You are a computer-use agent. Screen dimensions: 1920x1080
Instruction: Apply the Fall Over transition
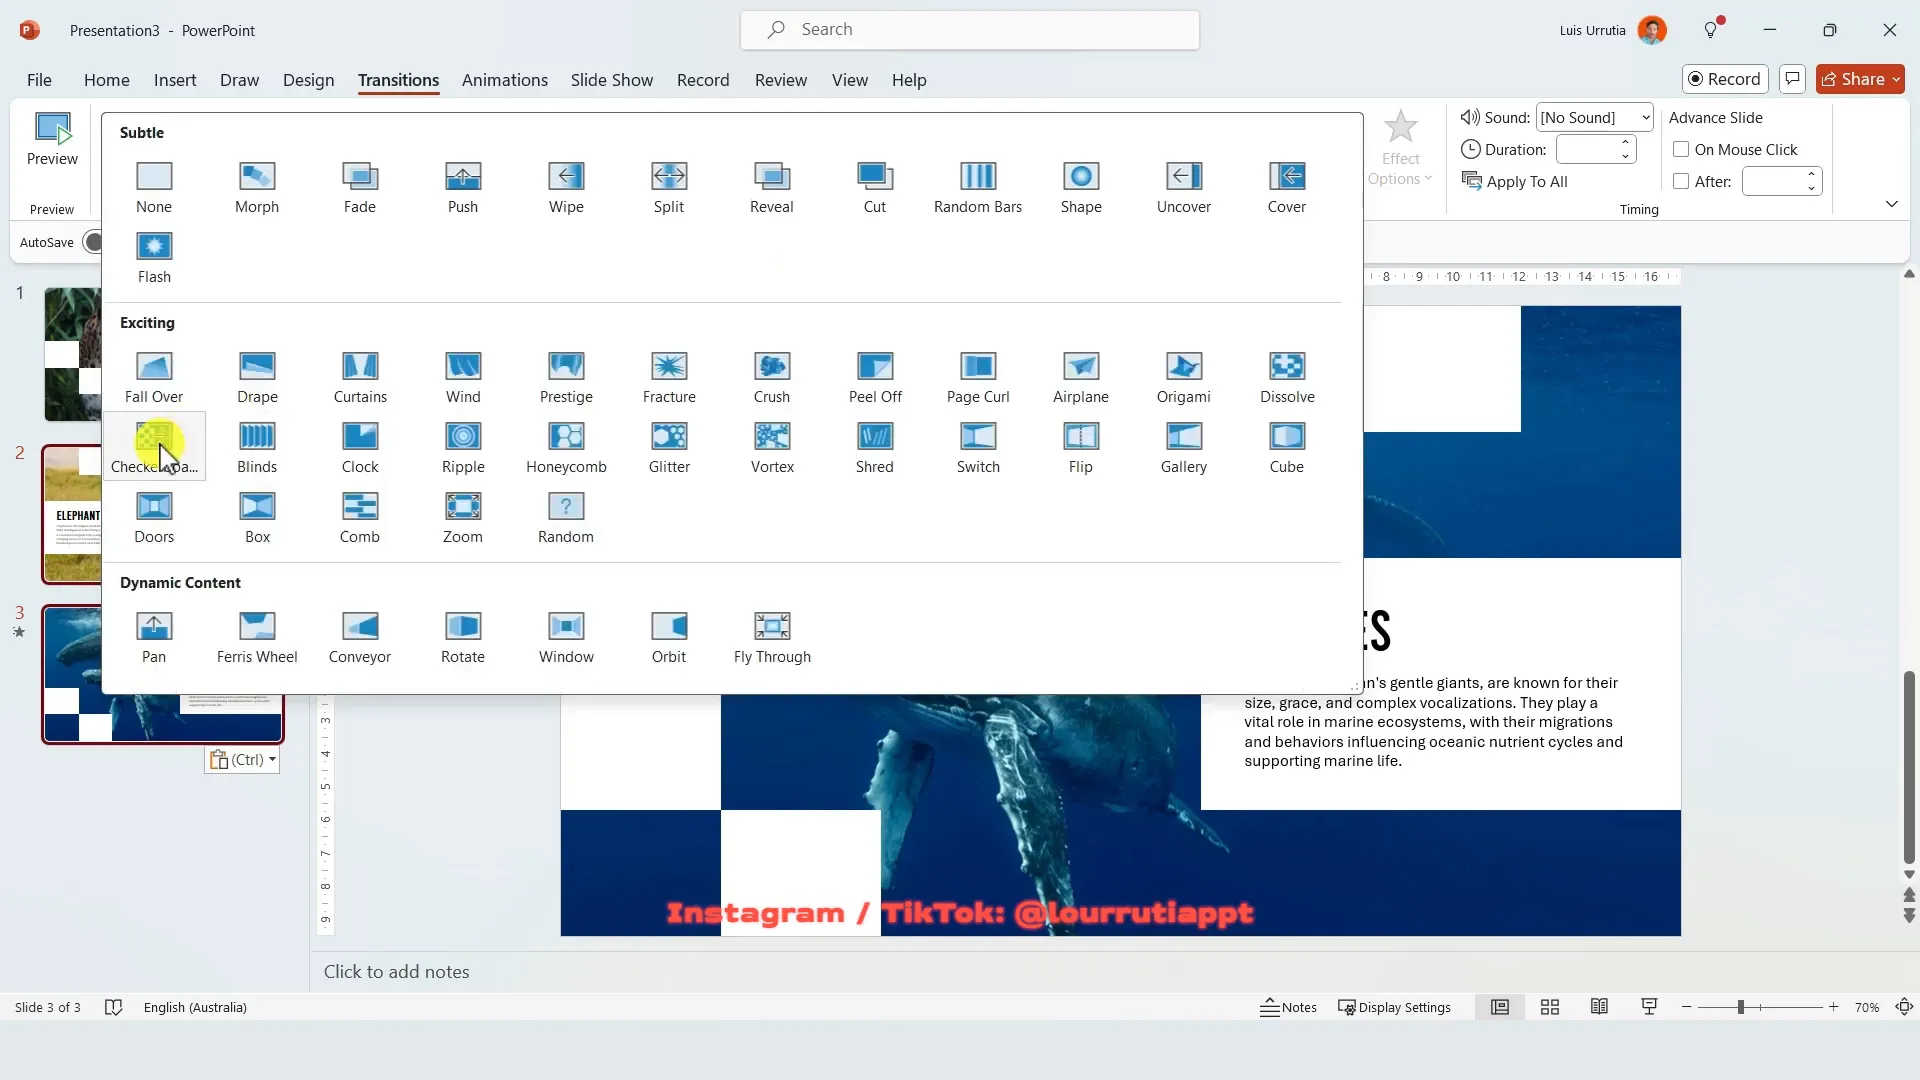[x=154, y=377]
